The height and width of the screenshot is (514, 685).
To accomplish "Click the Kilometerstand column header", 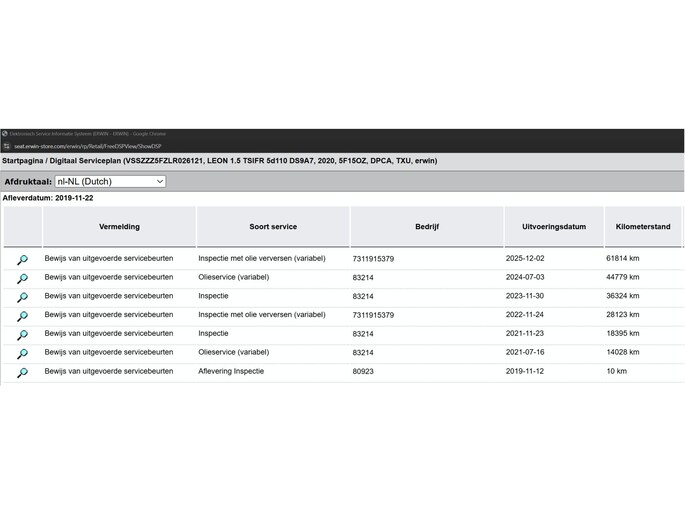I will pyautogui.click(x=642, y=227).
